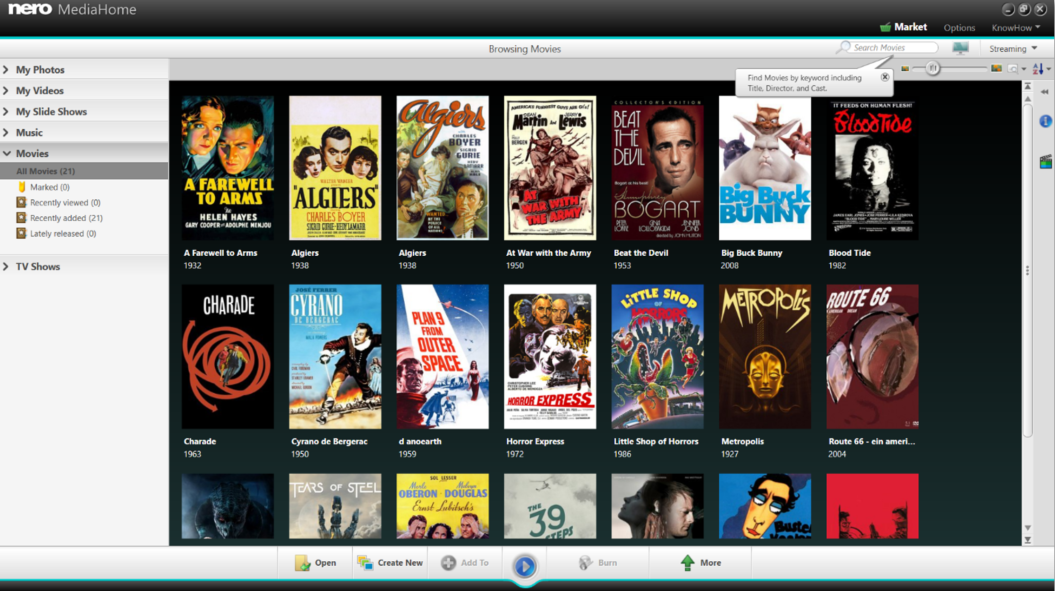This screenshot has height=591, width=1055.
Task: Click the monitor streaming device icon
Action: (960, 48)
